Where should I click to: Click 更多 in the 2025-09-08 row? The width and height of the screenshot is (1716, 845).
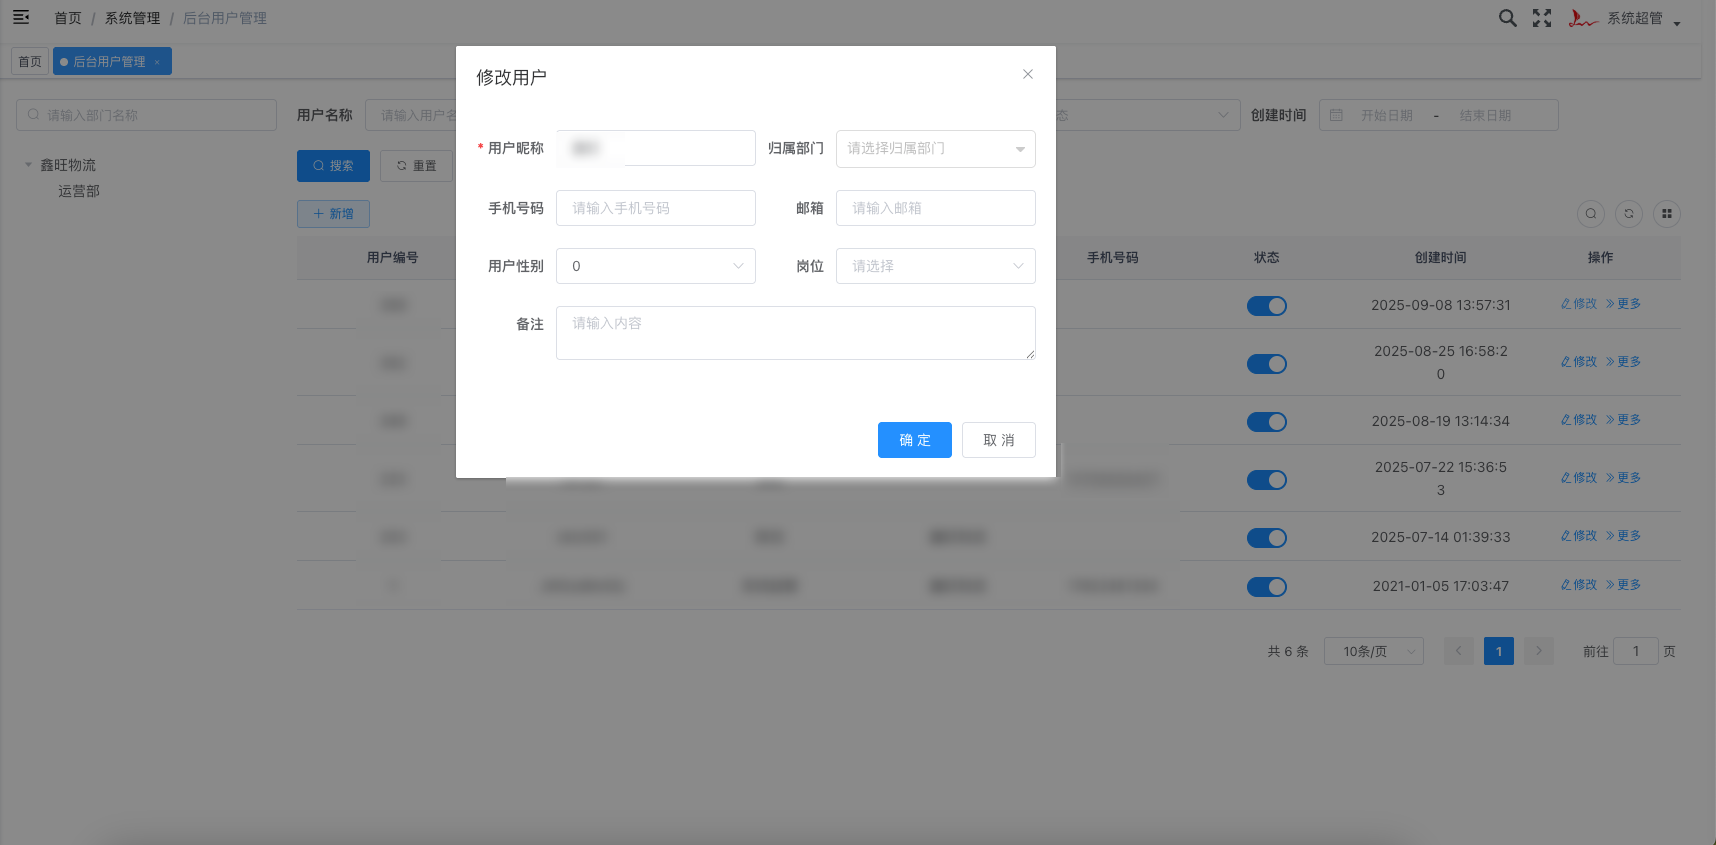click(1623, 304)
